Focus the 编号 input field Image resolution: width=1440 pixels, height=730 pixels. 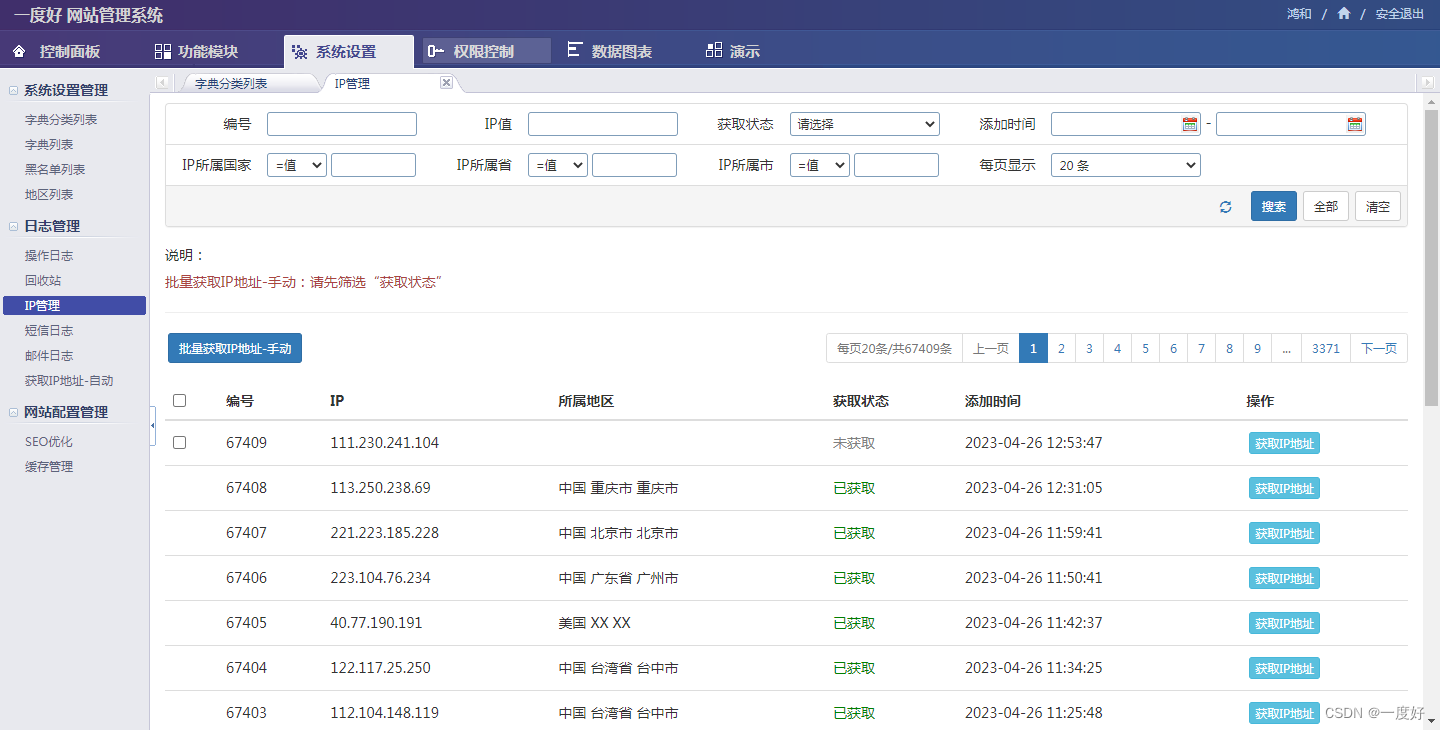pyautogui.click(x=342, y=124)
